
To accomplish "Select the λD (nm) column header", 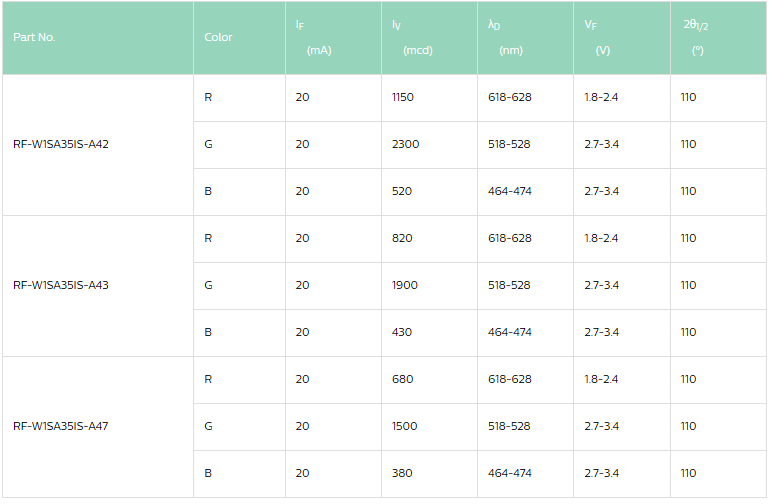I will click(505, 37).
